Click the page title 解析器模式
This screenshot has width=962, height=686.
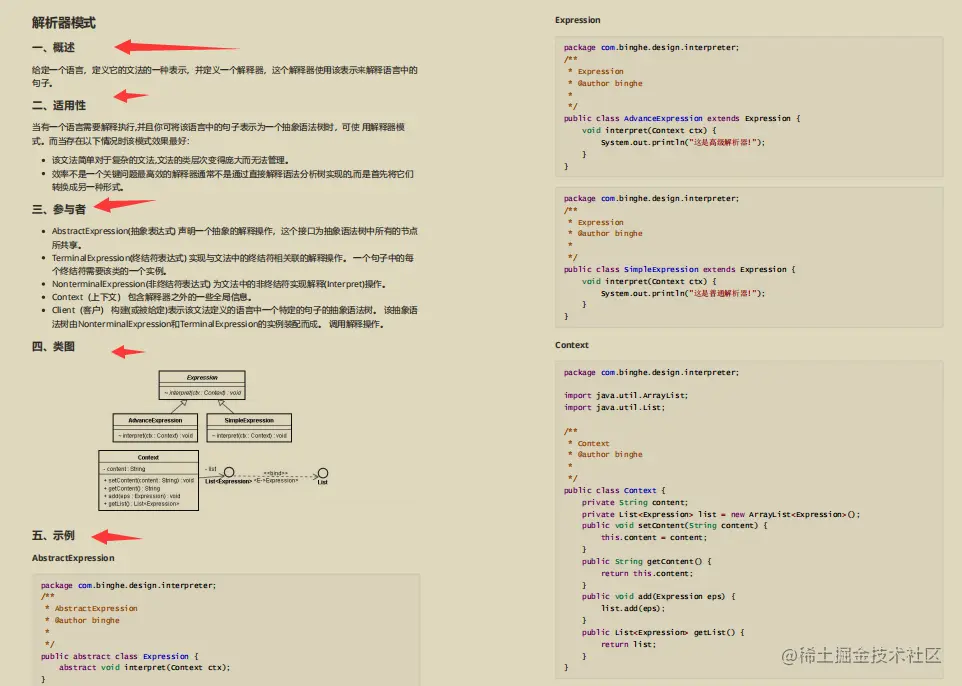pyautogui.click(x=64, y=23)
